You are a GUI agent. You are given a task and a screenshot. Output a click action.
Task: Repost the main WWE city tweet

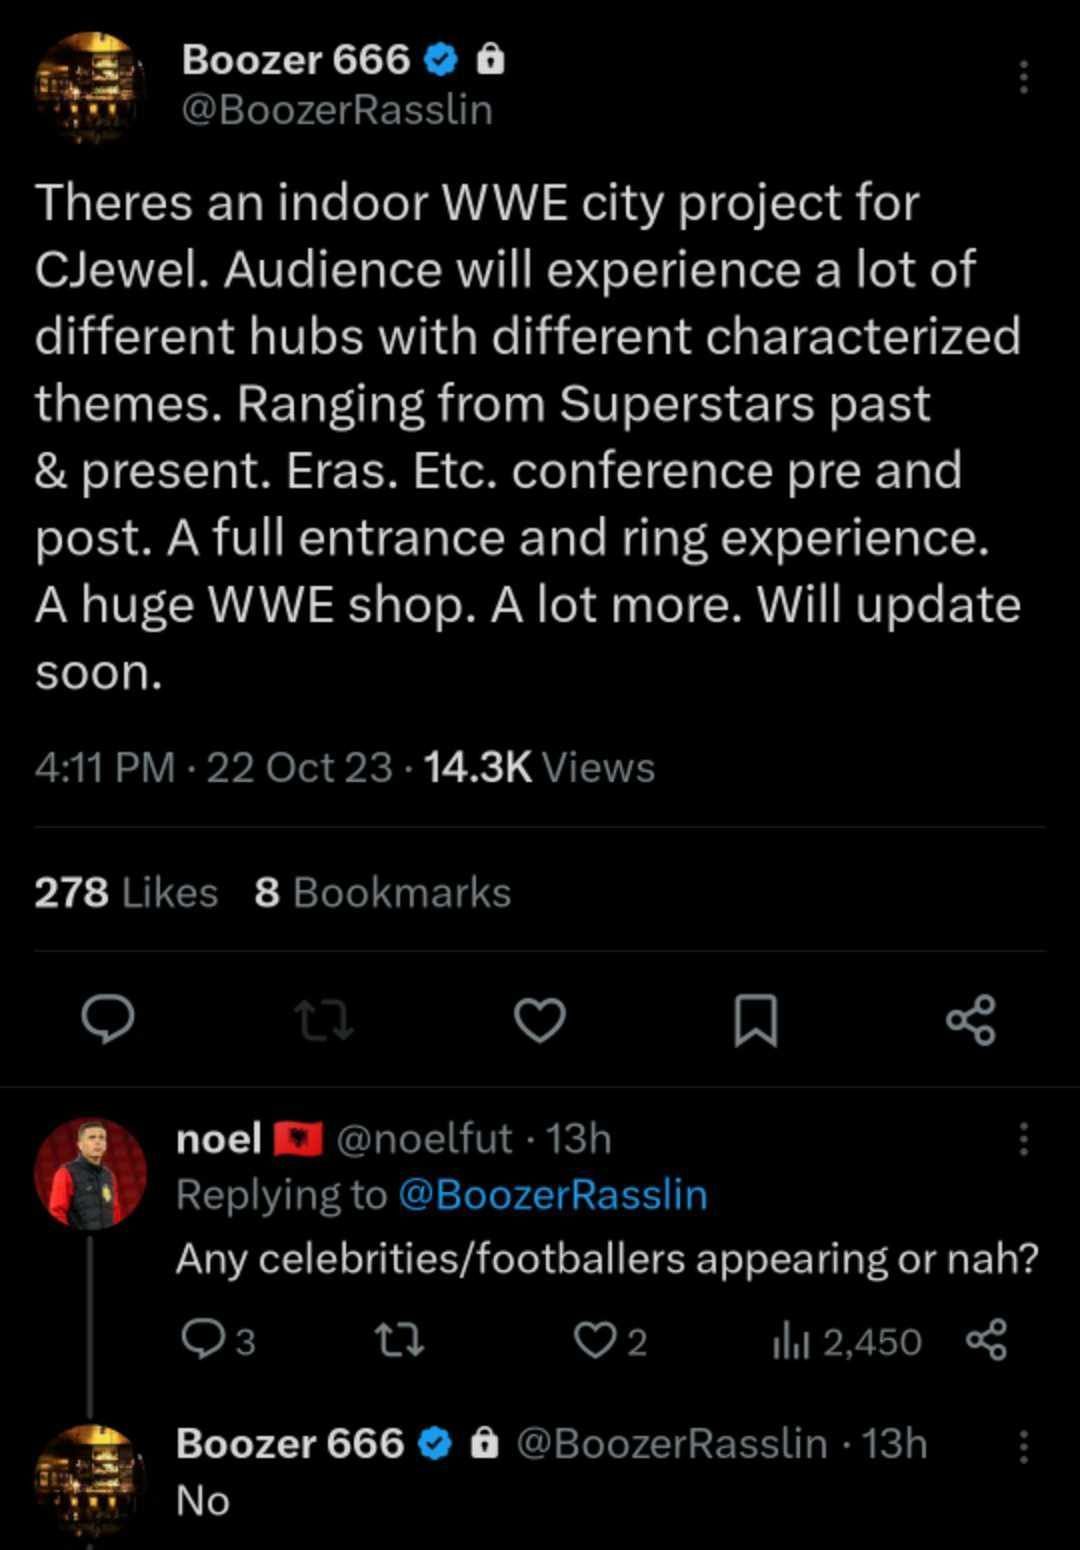325,1019
